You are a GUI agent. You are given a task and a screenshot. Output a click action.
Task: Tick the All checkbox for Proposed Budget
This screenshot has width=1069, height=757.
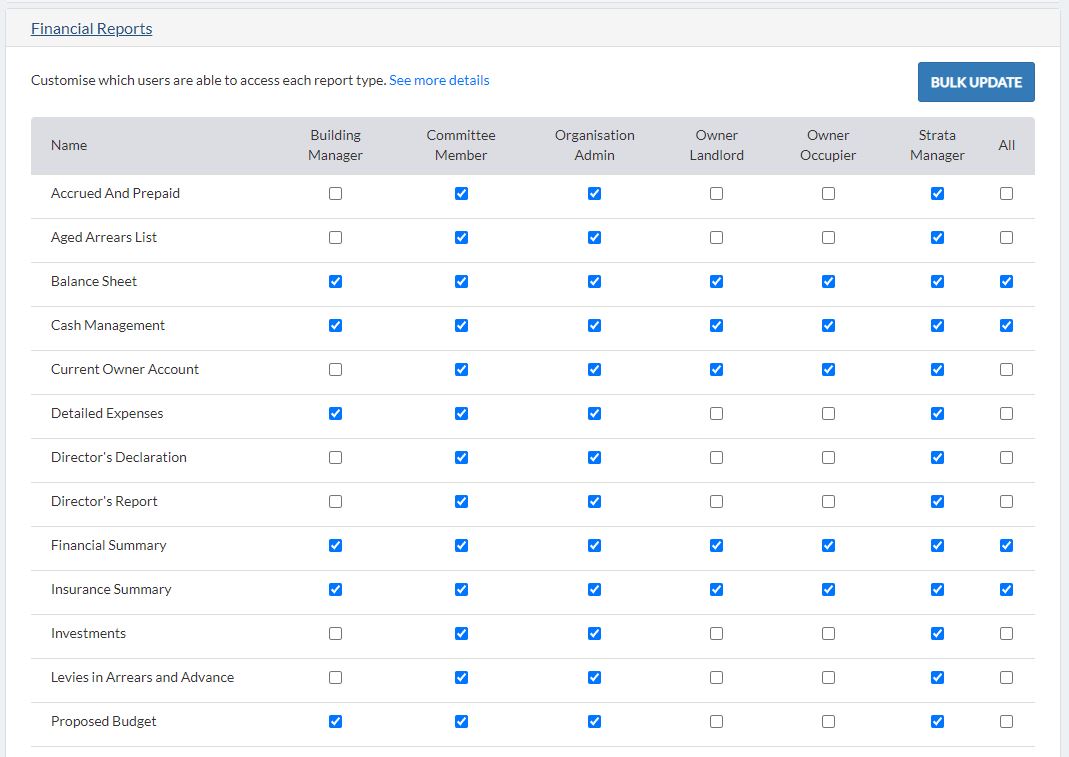[1006, 722]
